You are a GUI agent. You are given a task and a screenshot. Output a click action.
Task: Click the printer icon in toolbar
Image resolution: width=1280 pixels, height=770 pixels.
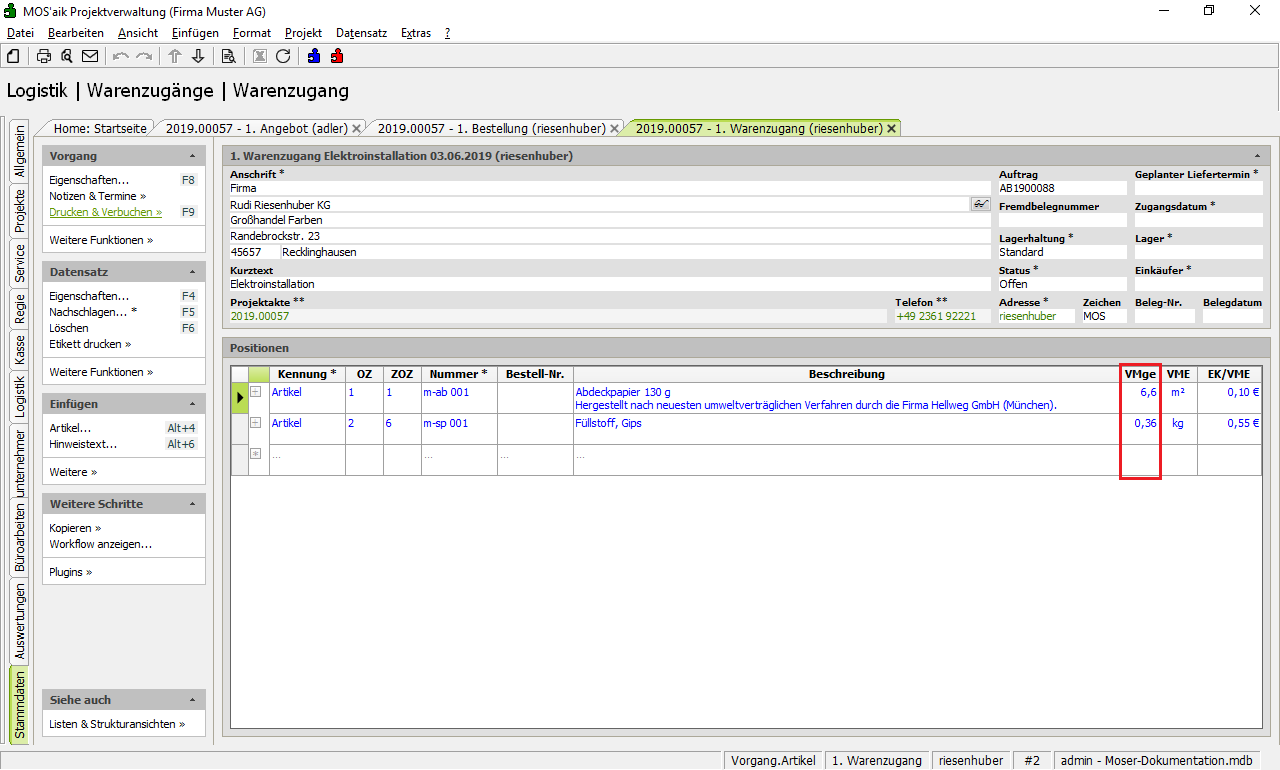click(44, 56)
